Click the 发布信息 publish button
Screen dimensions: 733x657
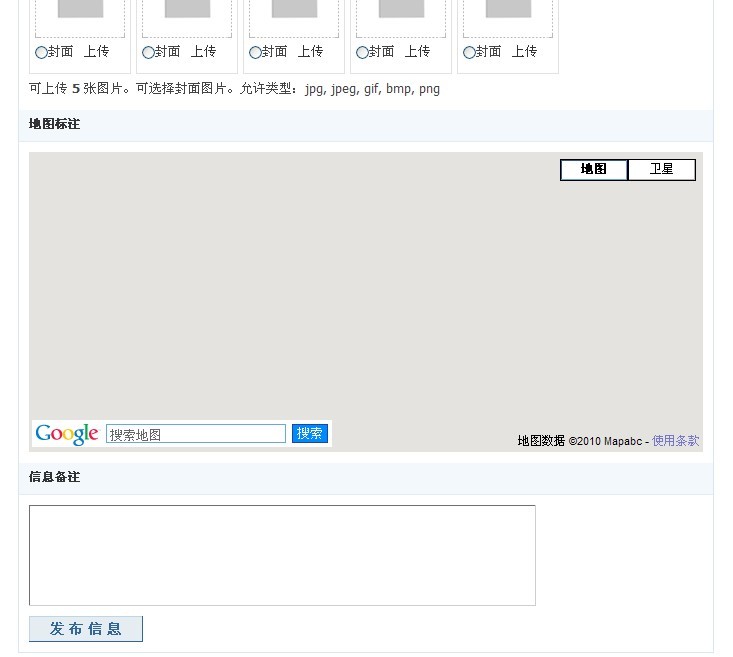tap(86, 628)
